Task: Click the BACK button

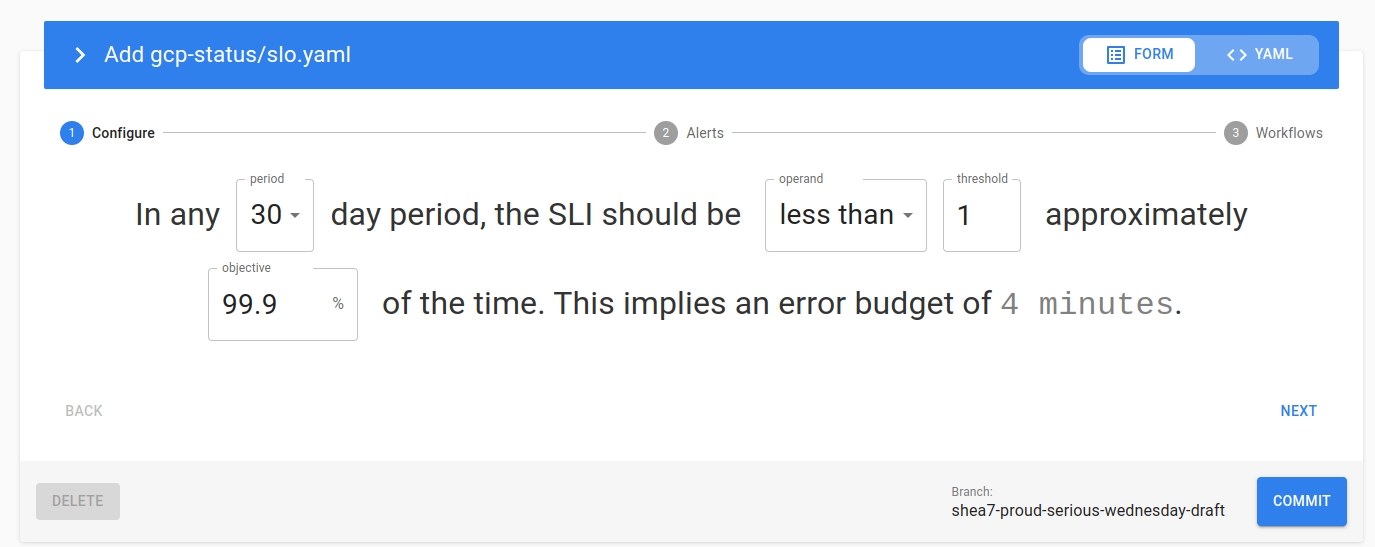Action: tap(84, 411)
